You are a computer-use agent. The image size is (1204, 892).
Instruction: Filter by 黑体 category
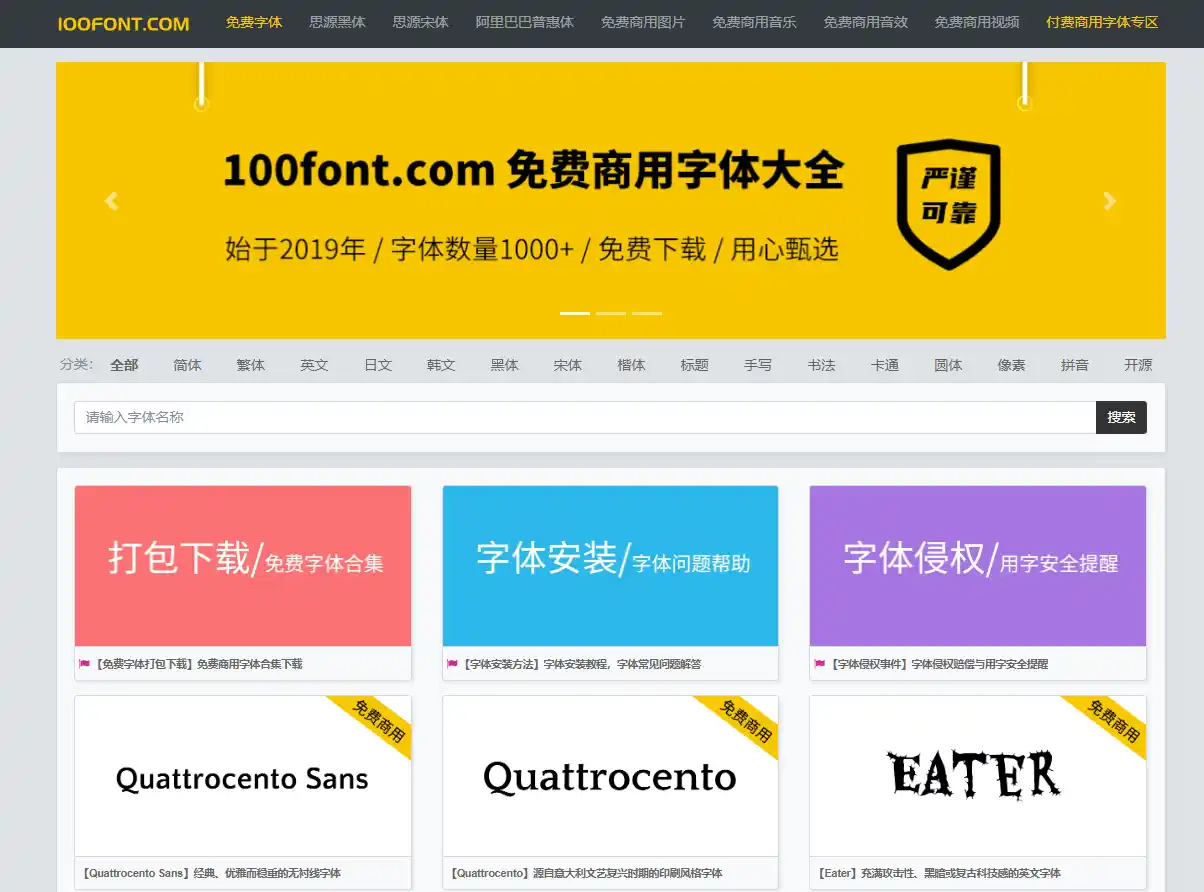pos(504,365)
